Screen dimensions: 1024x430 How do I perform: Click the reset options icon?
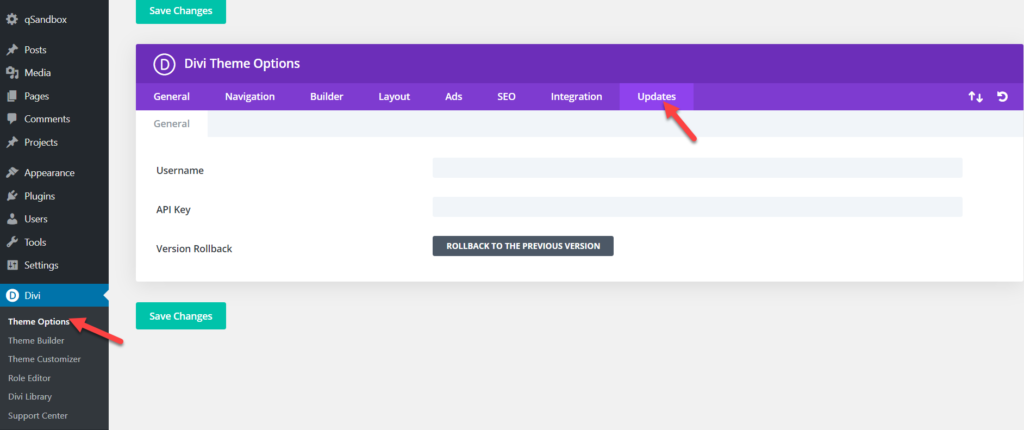pyautogui.click(x=1002, y=97)
